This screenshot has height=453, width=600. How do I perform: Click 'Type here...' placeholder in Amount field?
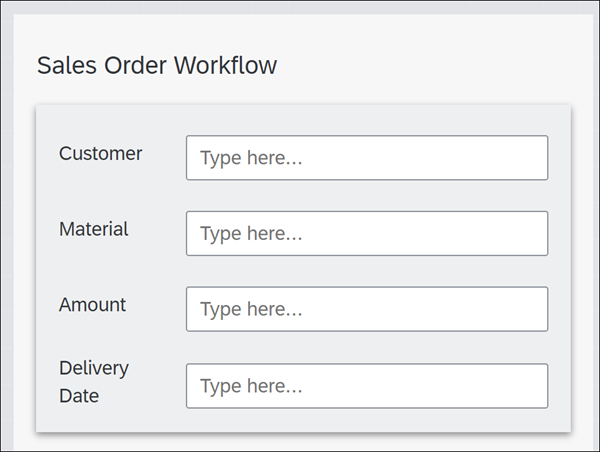coord(251,310)
